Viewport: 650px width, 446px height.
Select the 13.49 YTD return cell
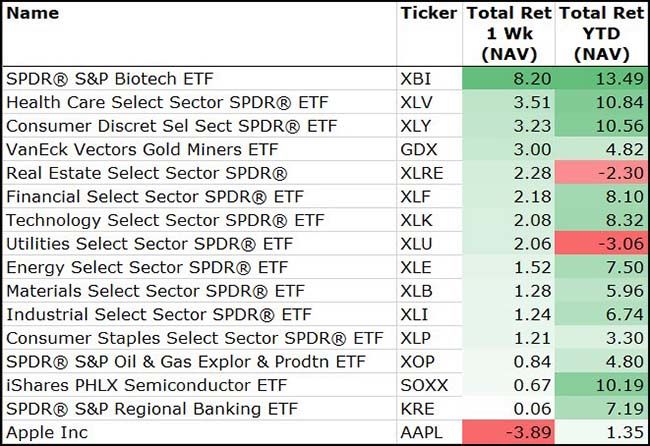coord(600,79)
